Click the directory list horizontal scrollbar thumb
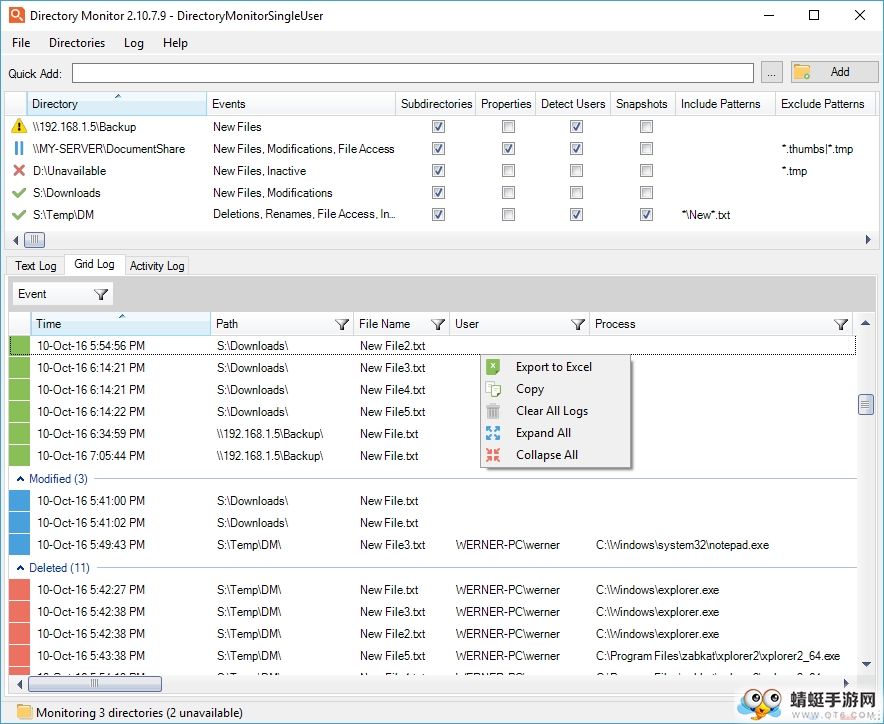Viewport: 884px width, 724px height. [x=34, y=240]
